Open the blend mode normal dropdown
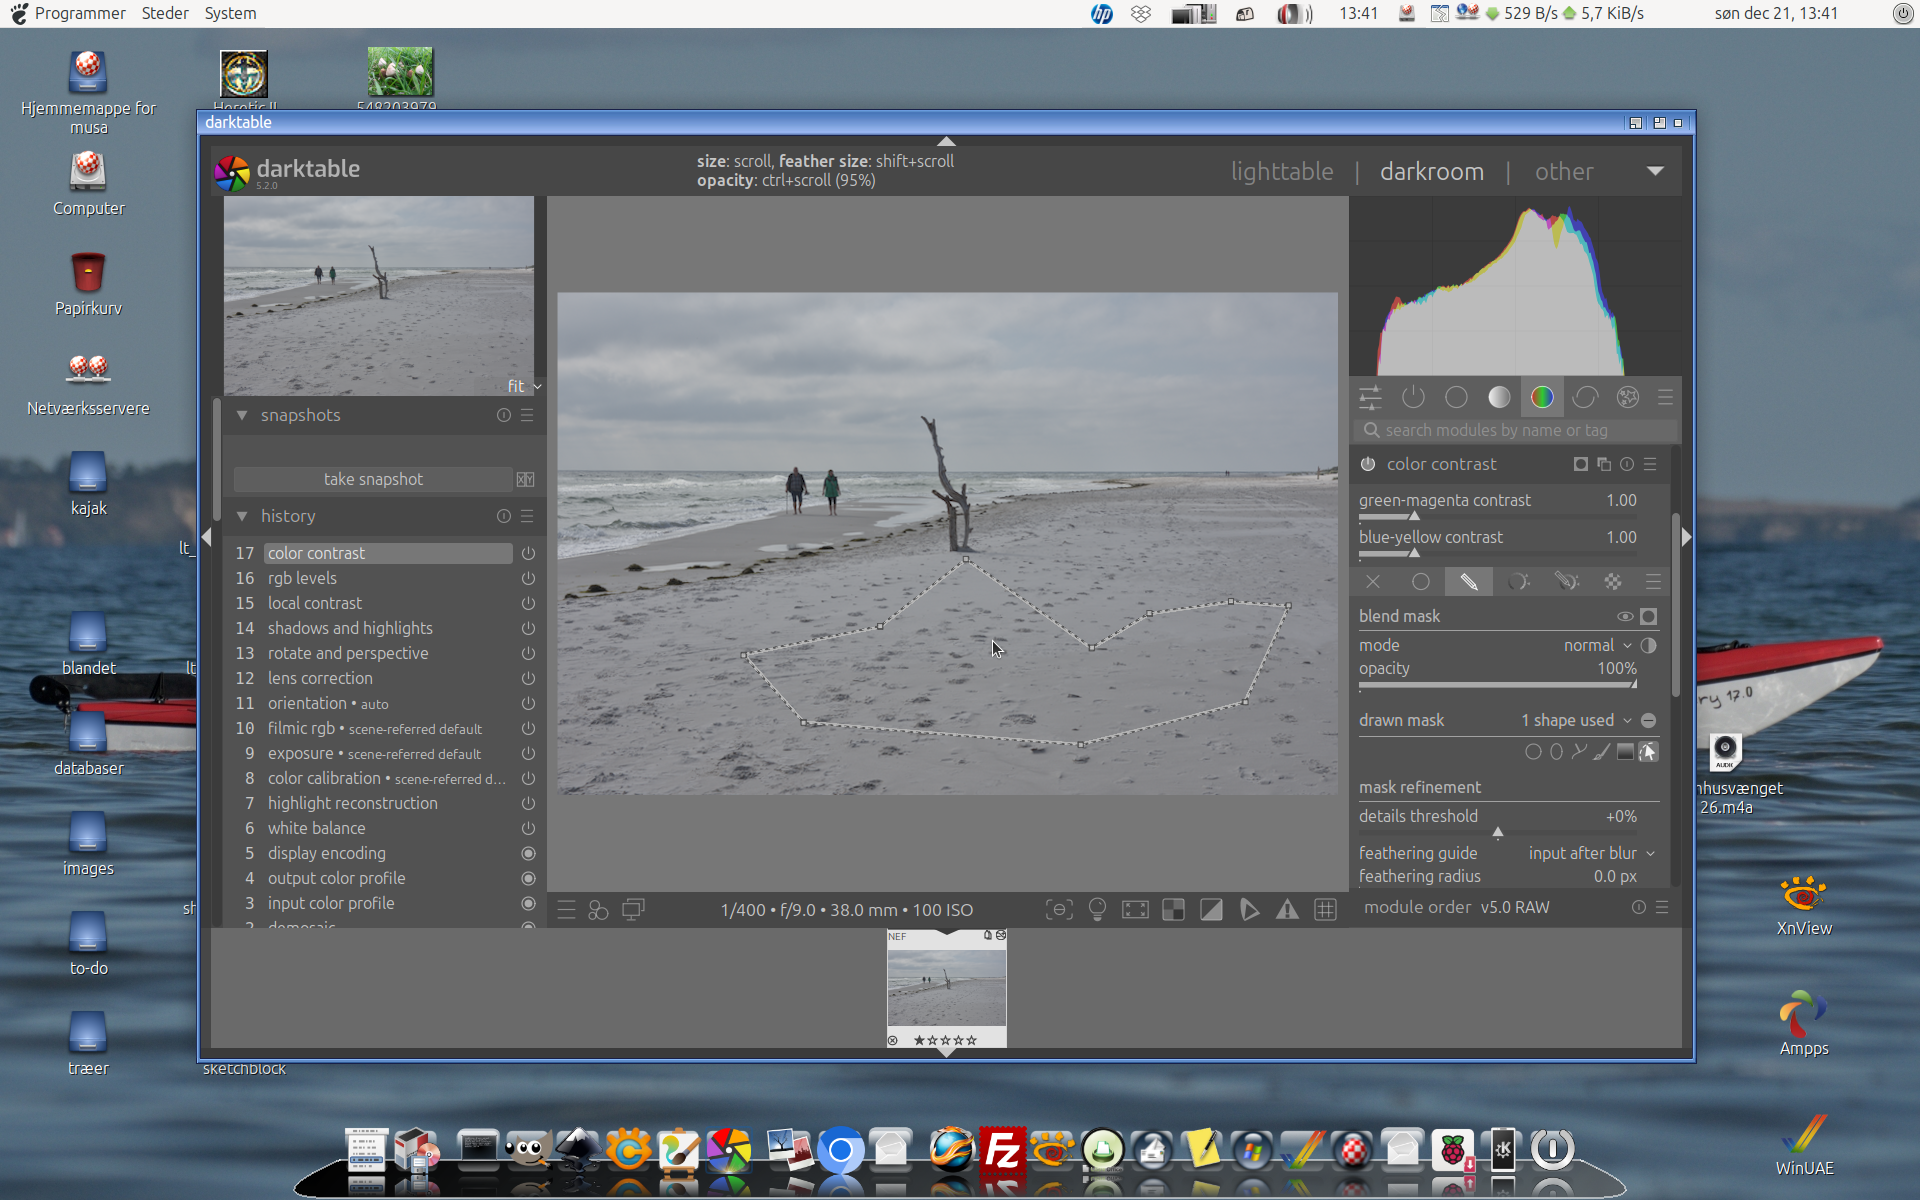Viewport: 1920px width, 1200px height. (1597, 646)
